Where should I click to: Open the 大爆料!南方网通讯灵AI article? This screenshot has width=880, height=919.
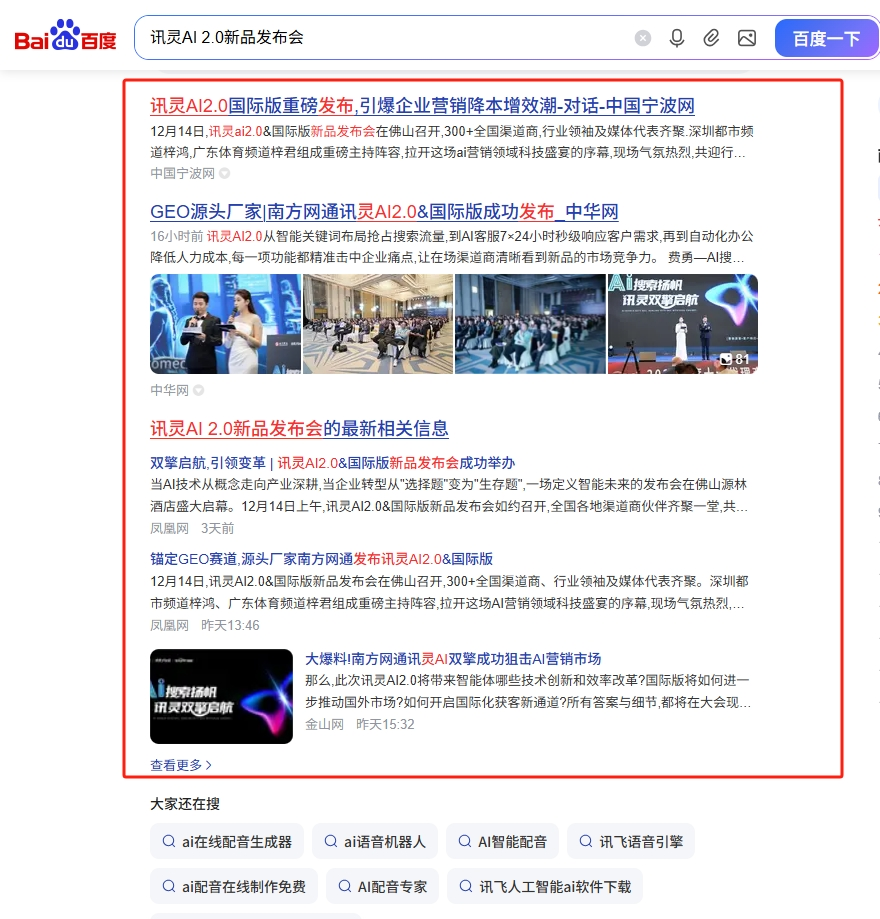[x=453, y=659]
